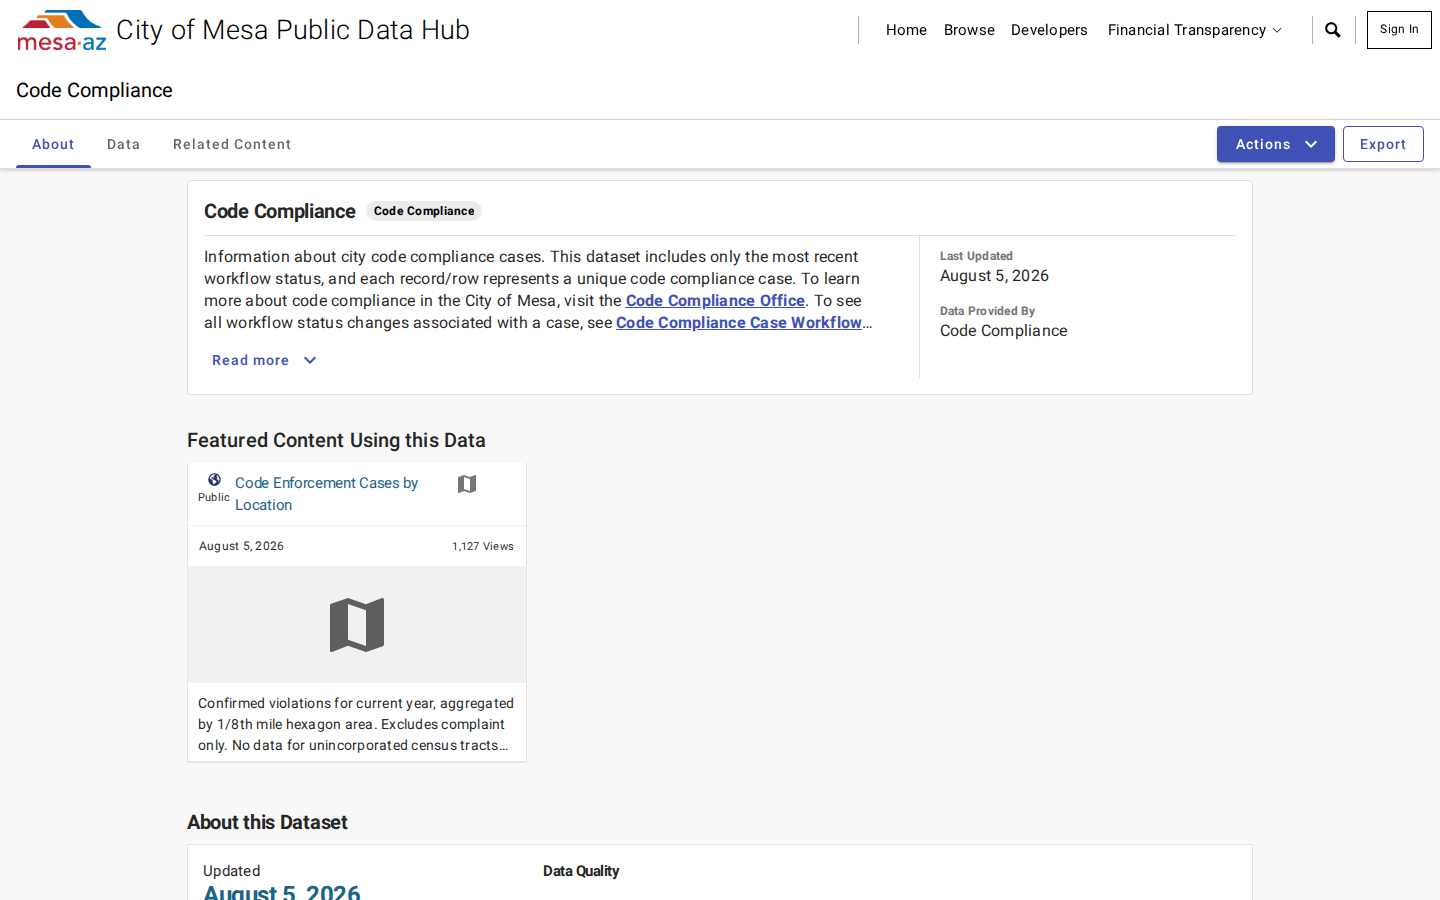The image size is (1440, 900).
Task: Click the Data Provided By Code Compliance value
Action: 1003,331
